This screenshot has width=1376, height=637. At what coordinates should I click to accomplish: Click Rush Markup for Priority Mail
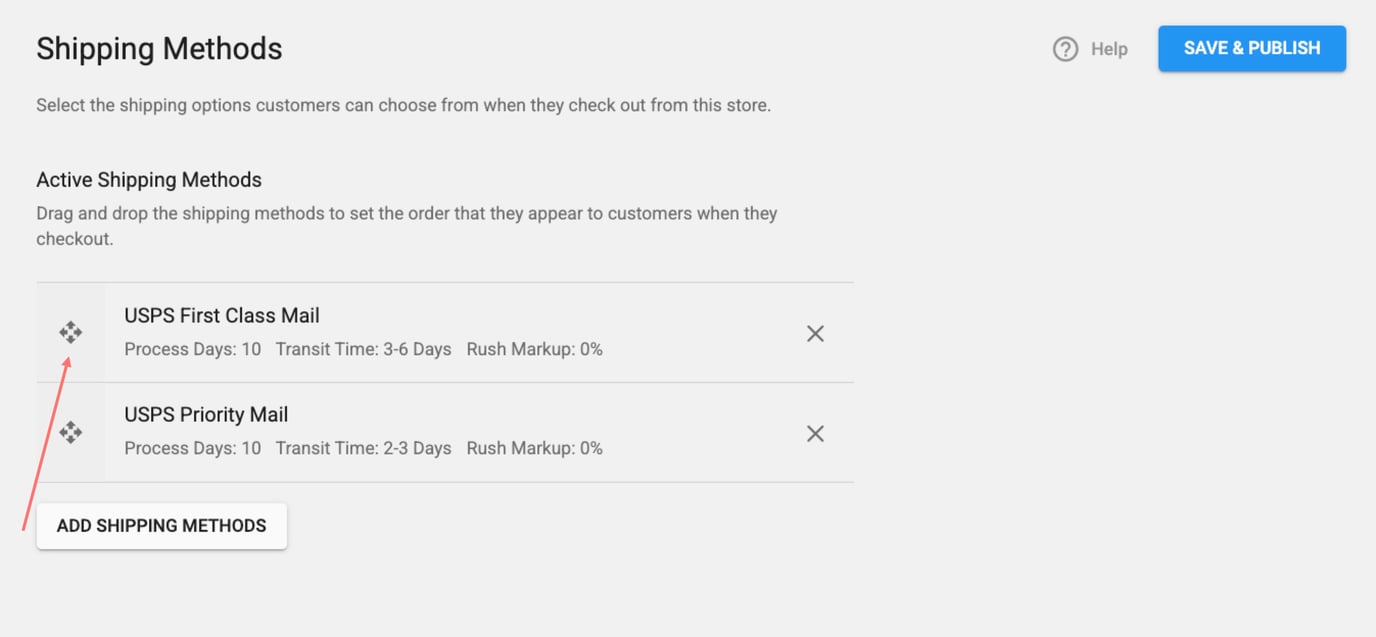click(x=534, y=448)
